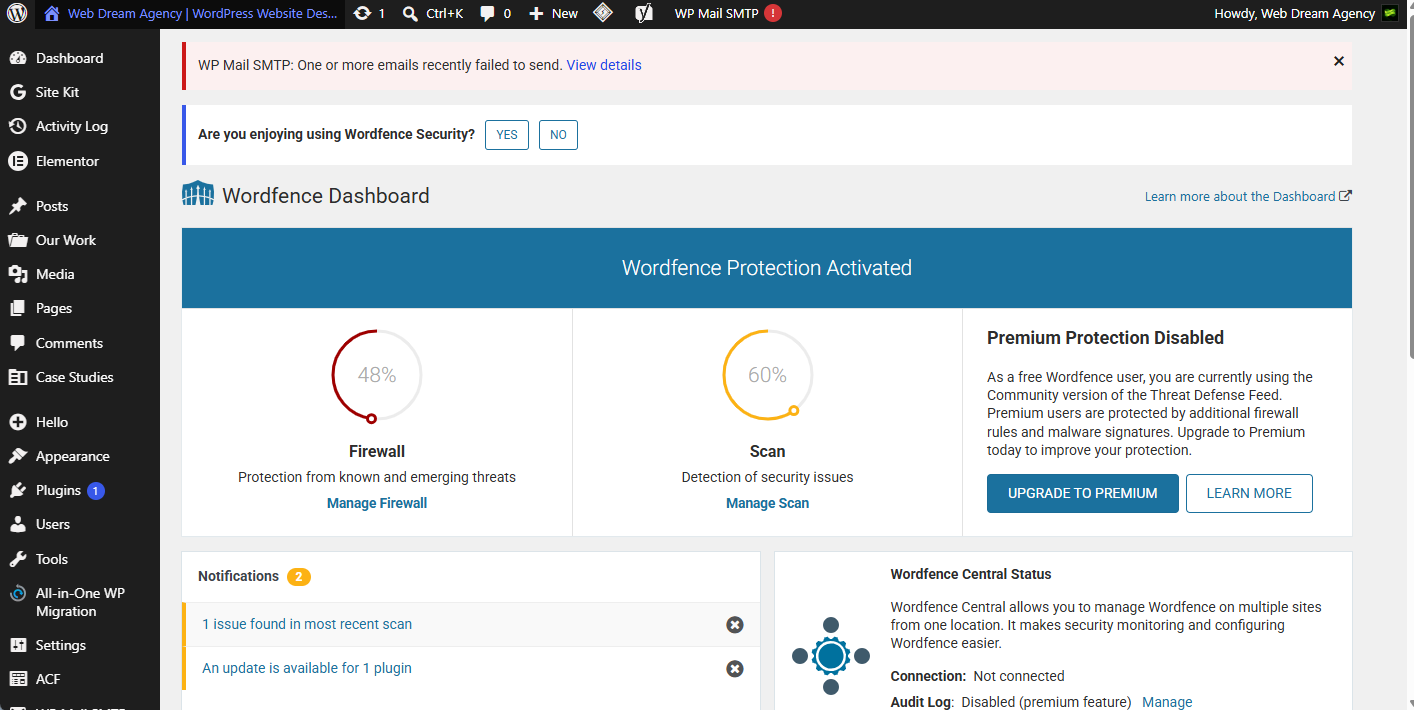This screenshot has height=710, width=1414.
Task: Click the Users icon in sidebar
Action: [x=18, y=524]
